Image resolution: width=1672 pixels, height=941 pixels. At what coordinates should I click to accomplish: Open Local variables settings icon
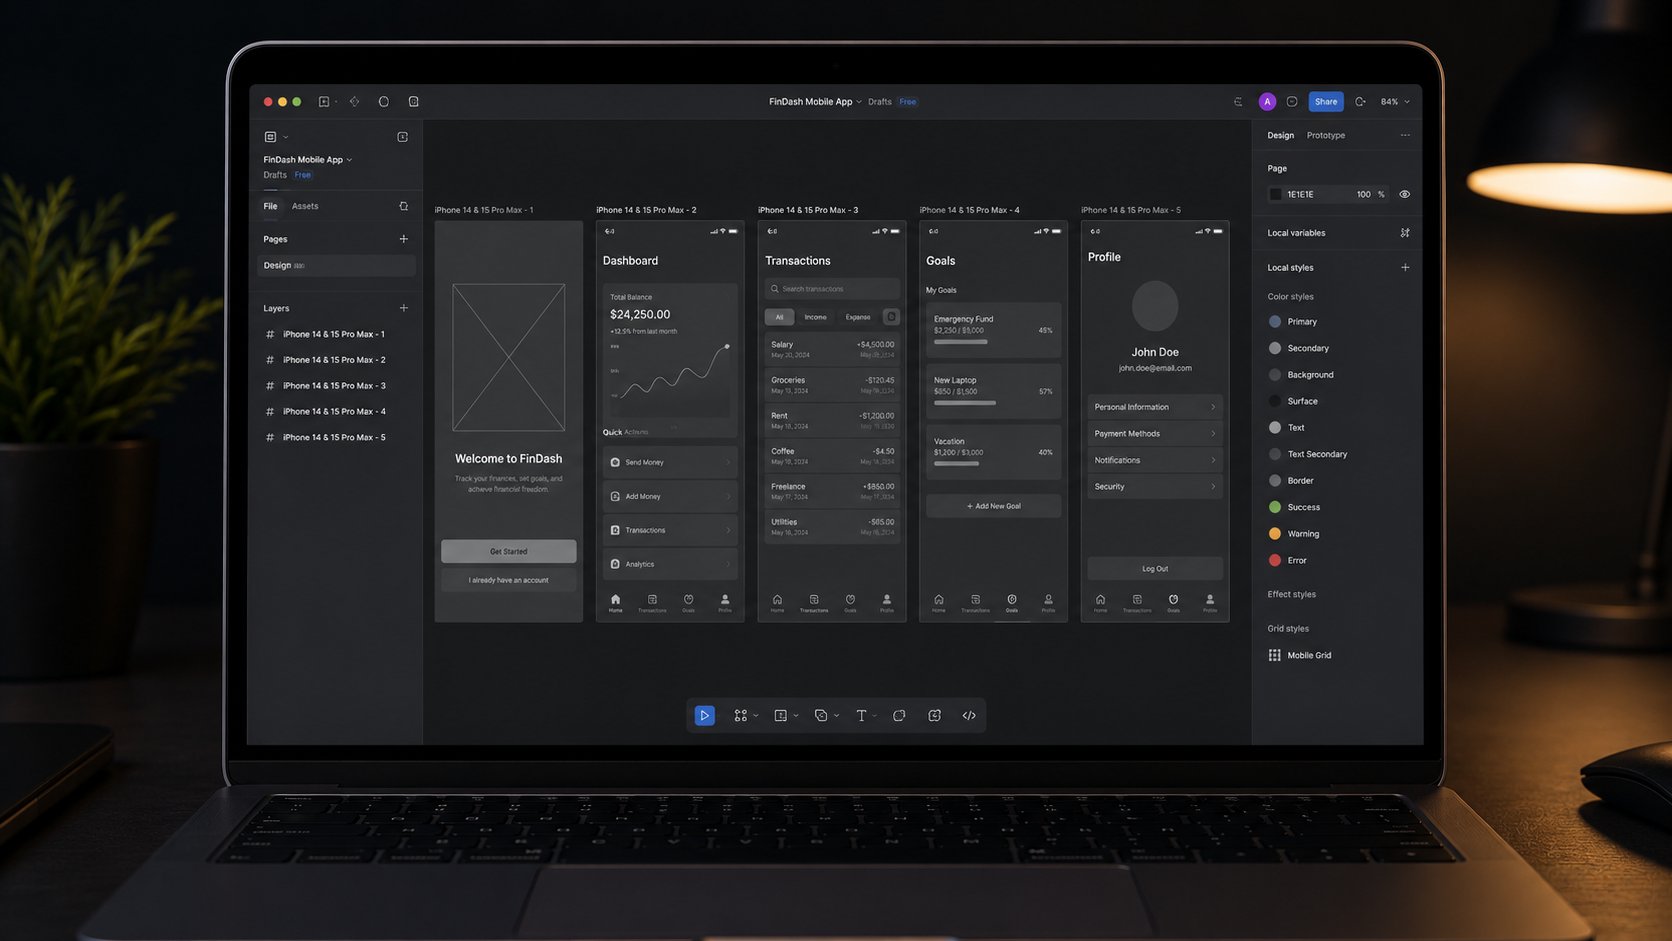tap(1405, 233)
